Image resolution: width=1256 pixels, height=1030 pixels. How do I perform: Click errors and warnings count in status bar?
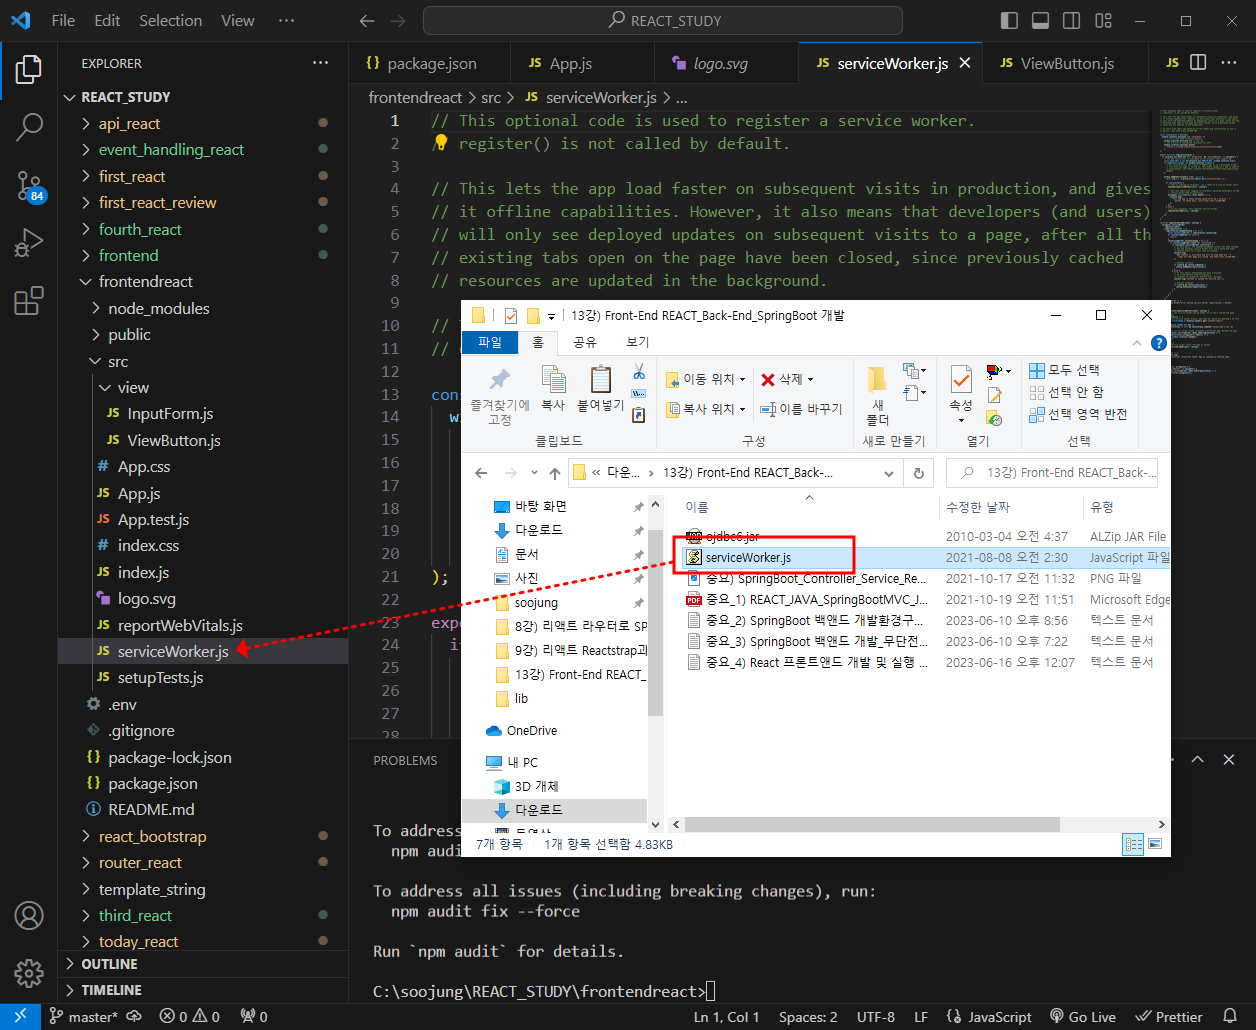190,1016
